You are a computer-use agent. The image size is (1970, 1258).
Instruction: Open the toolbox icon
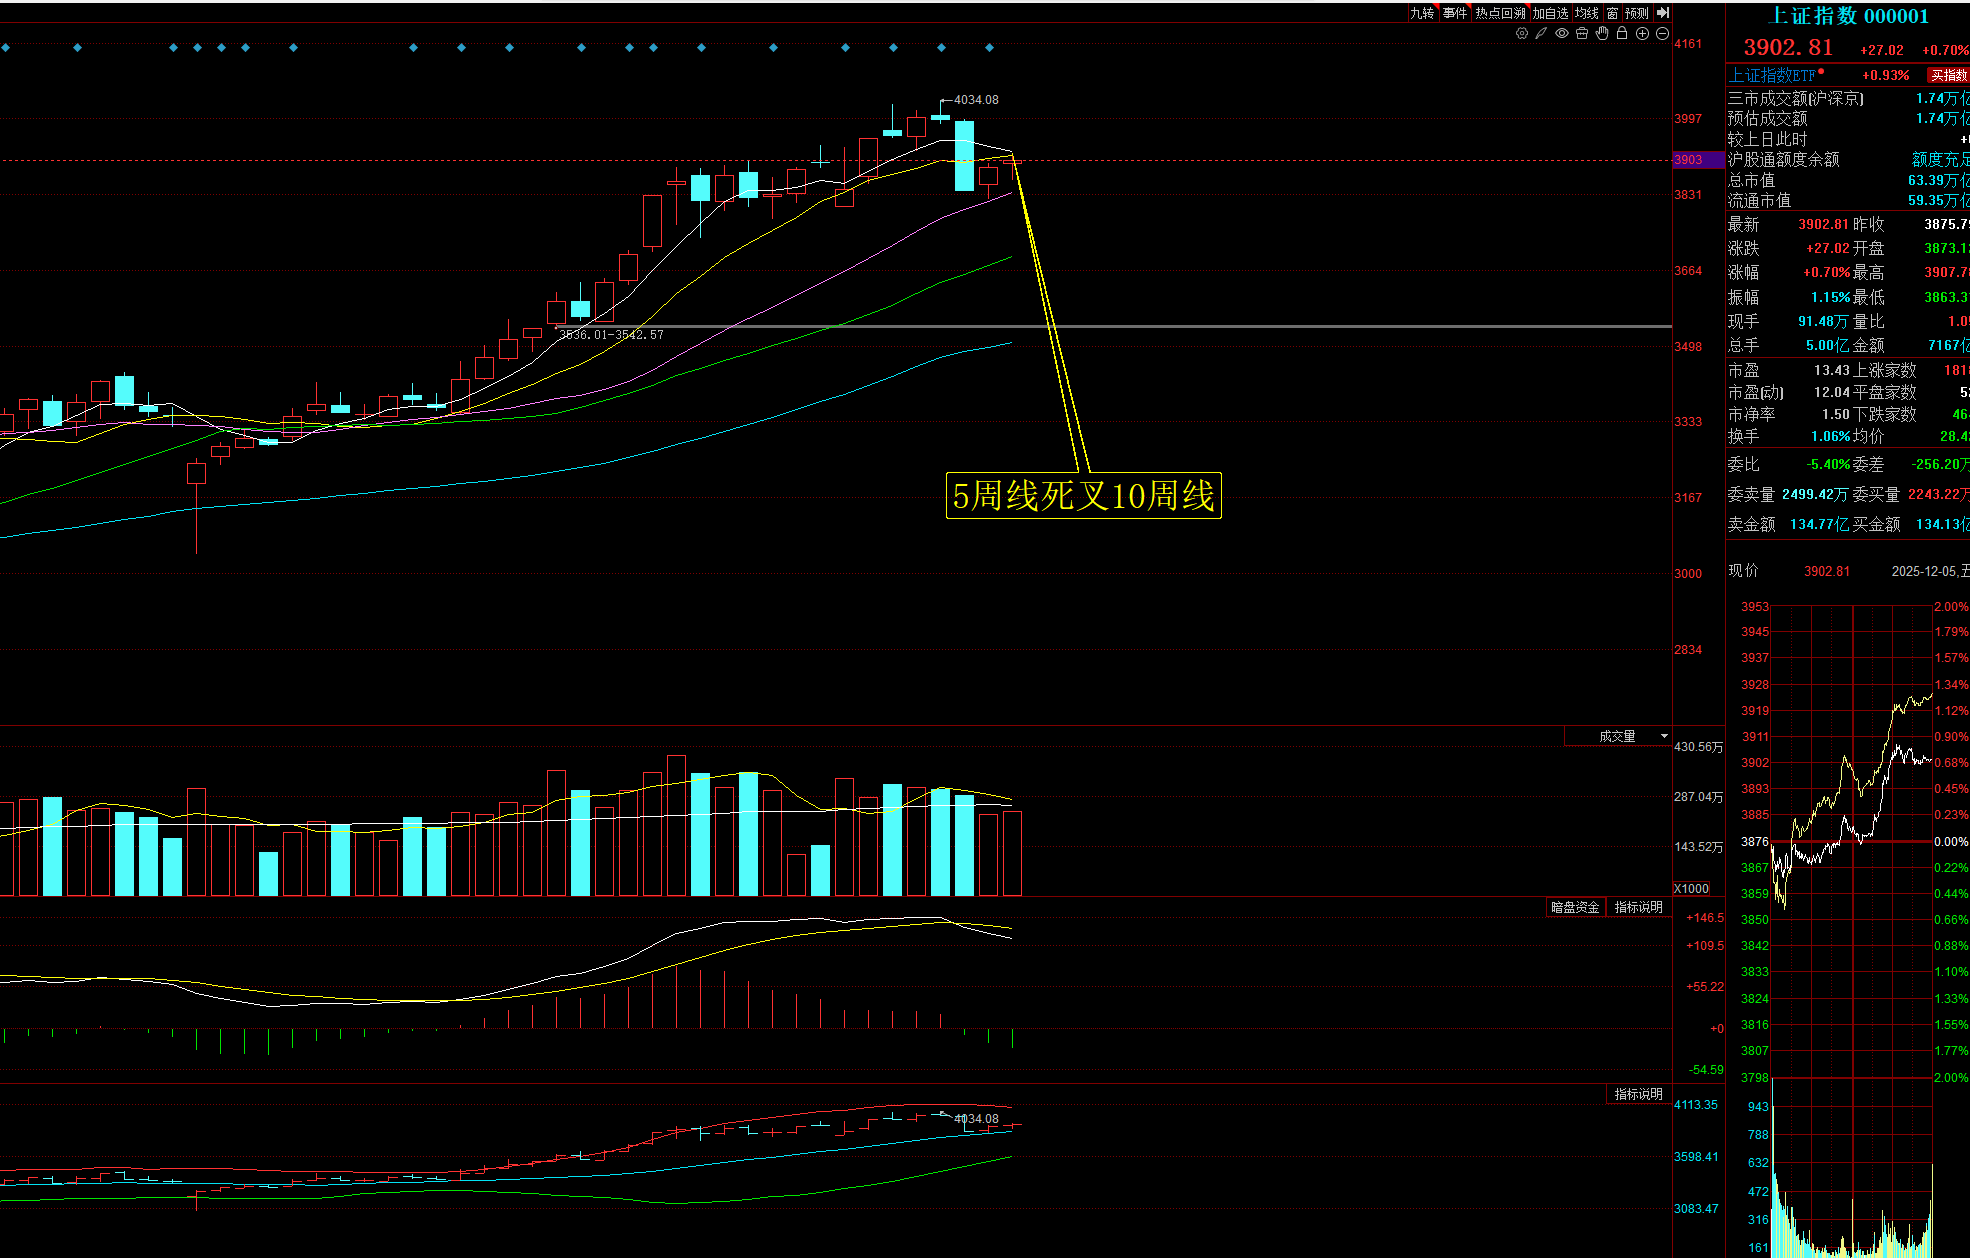click(1582, 33)
